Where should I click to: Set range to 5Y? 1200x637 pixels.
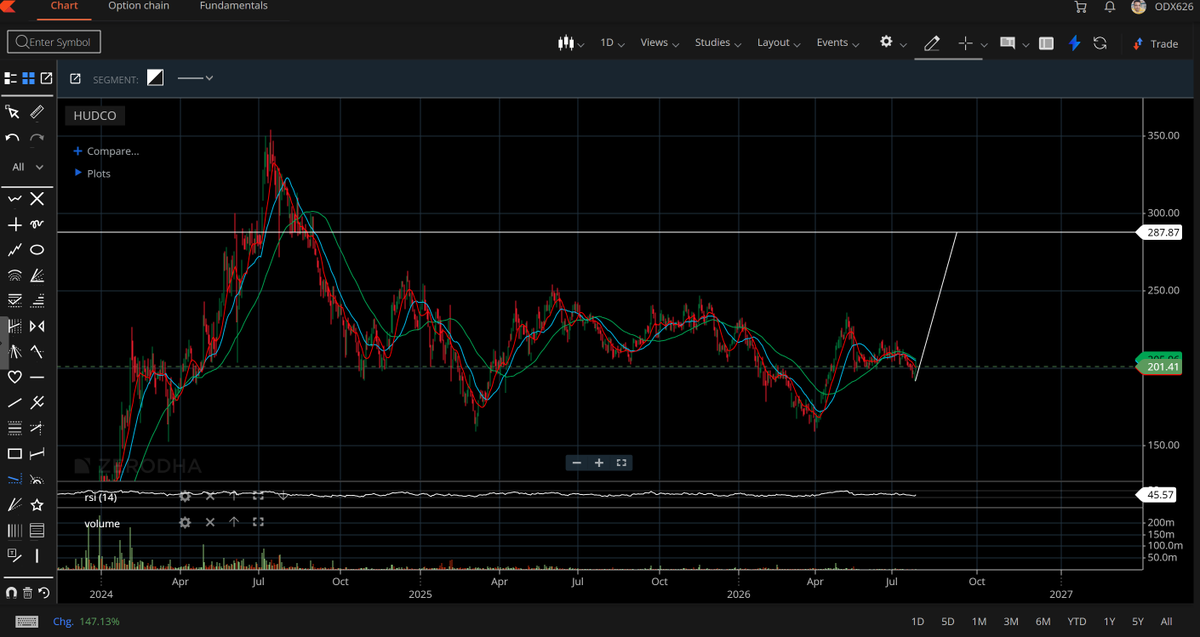point(1138,622)
